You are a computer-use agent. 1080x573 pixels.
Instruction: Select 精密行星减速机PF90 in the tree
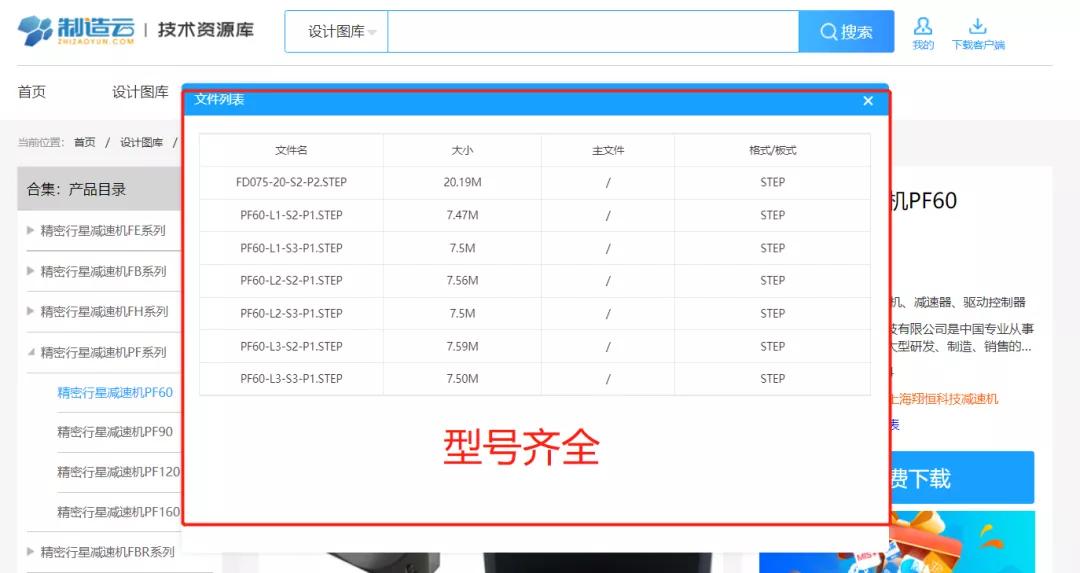(x=115, y=432)
